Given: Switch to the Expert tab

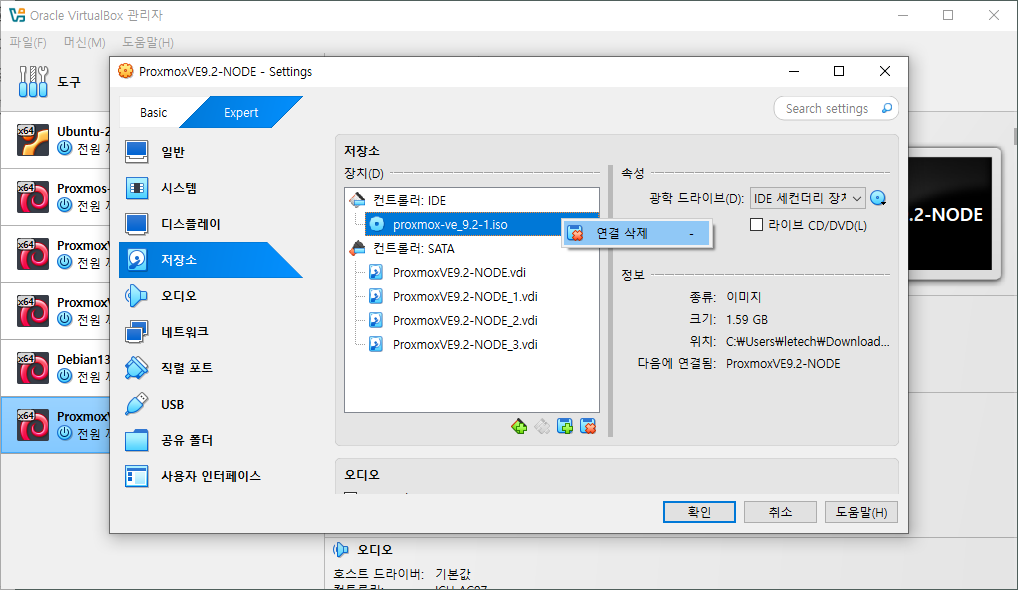Looking at the screenshot, I should coord(241,112).
